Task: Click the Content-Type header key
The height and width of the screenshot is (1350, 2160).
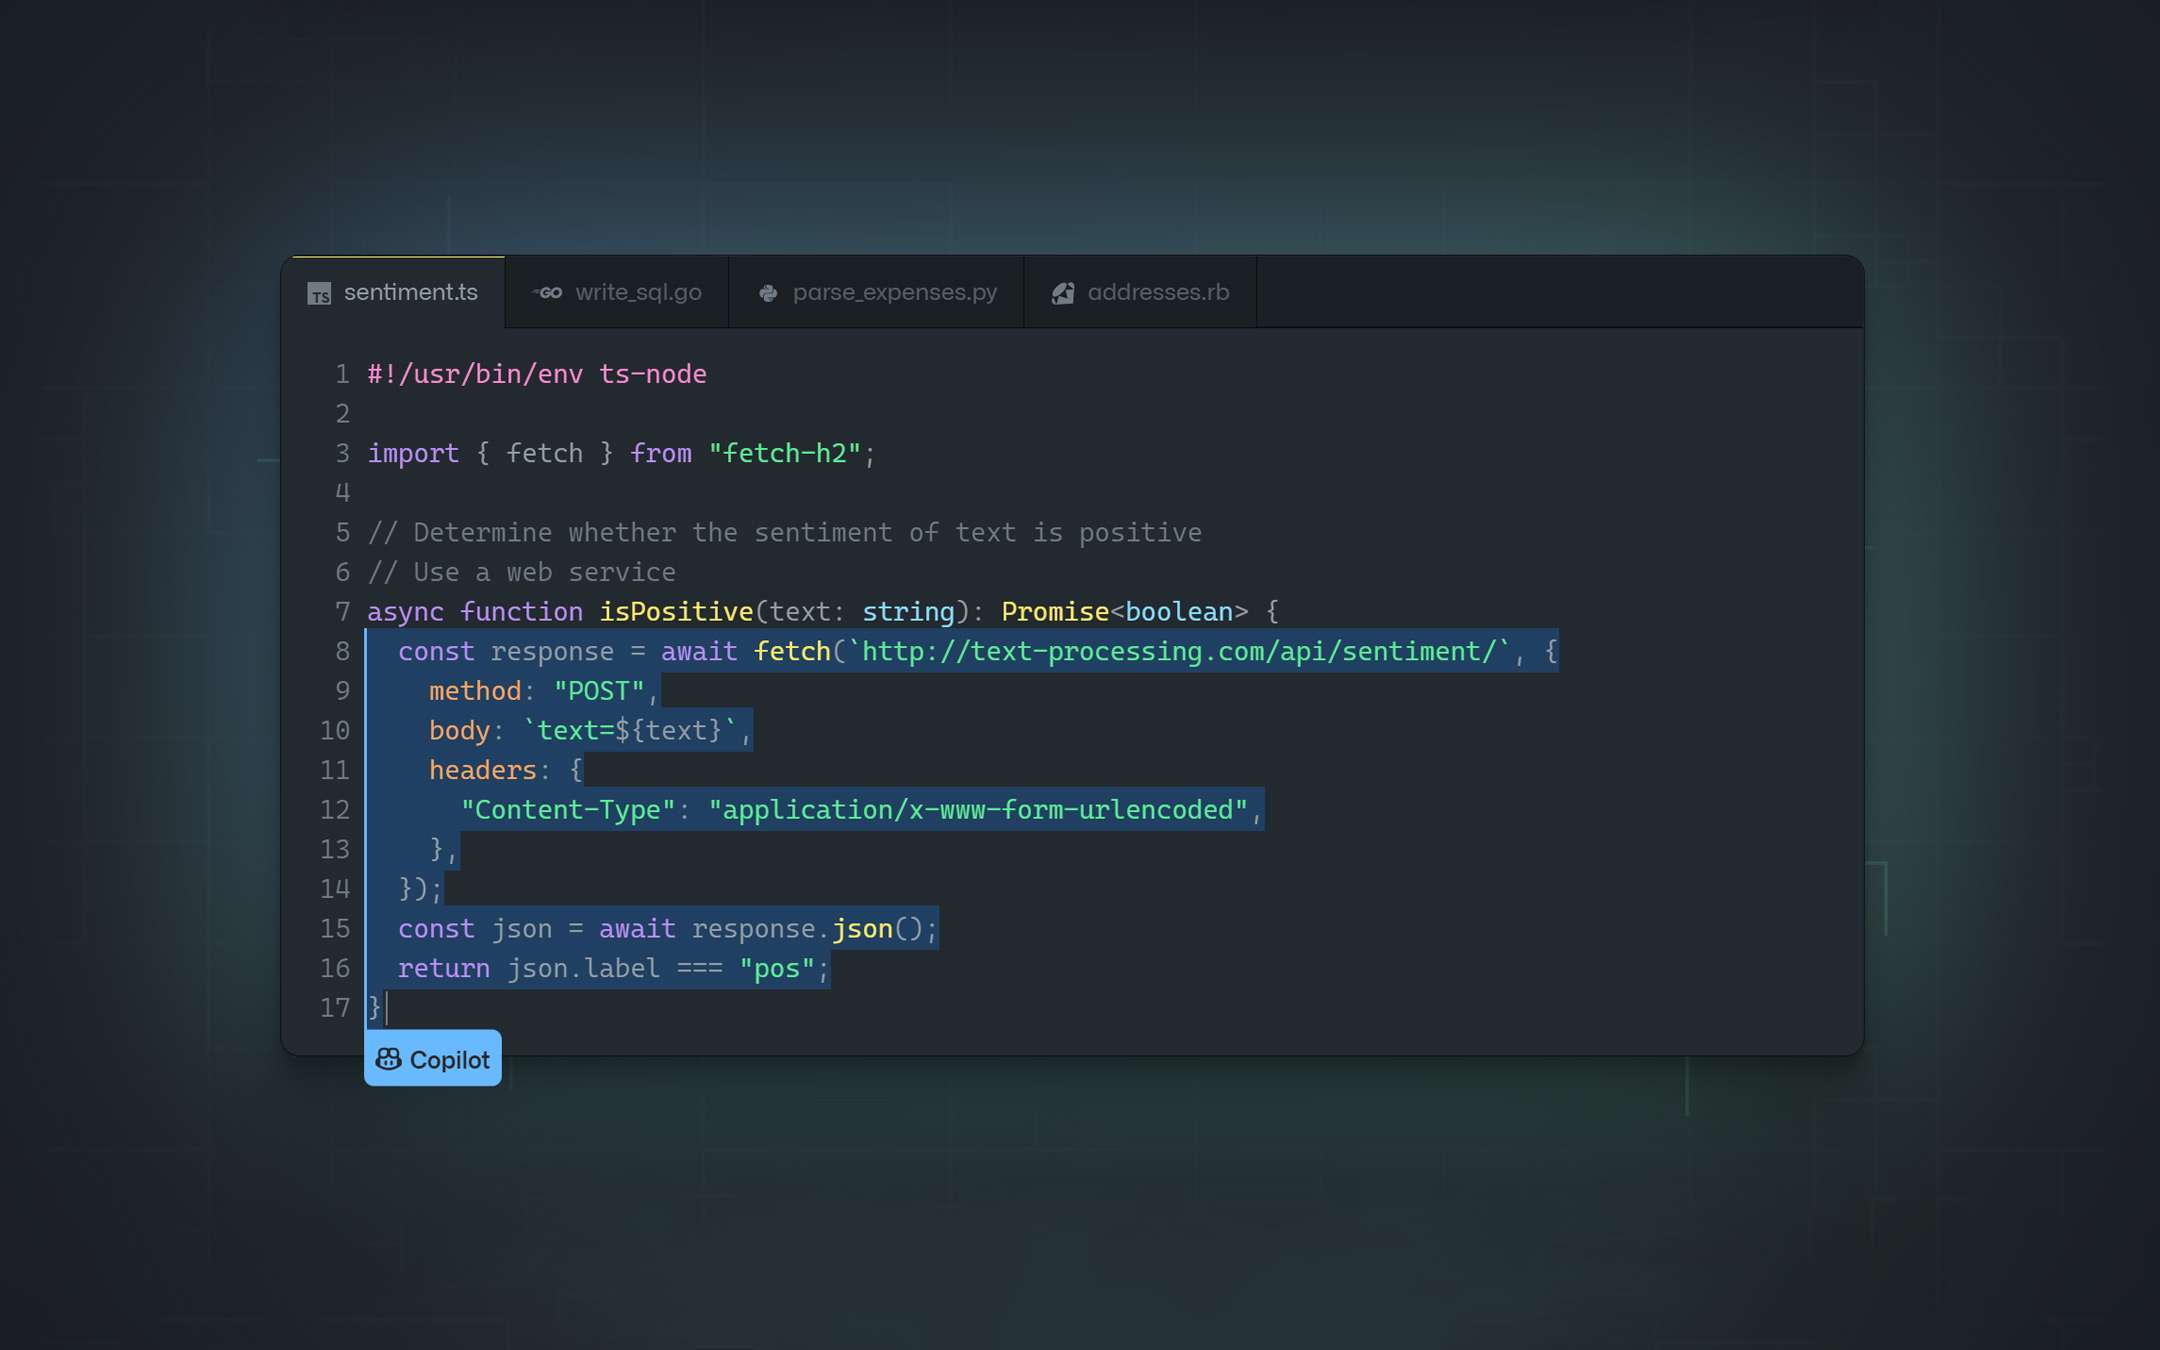Action: coord(567,810)
